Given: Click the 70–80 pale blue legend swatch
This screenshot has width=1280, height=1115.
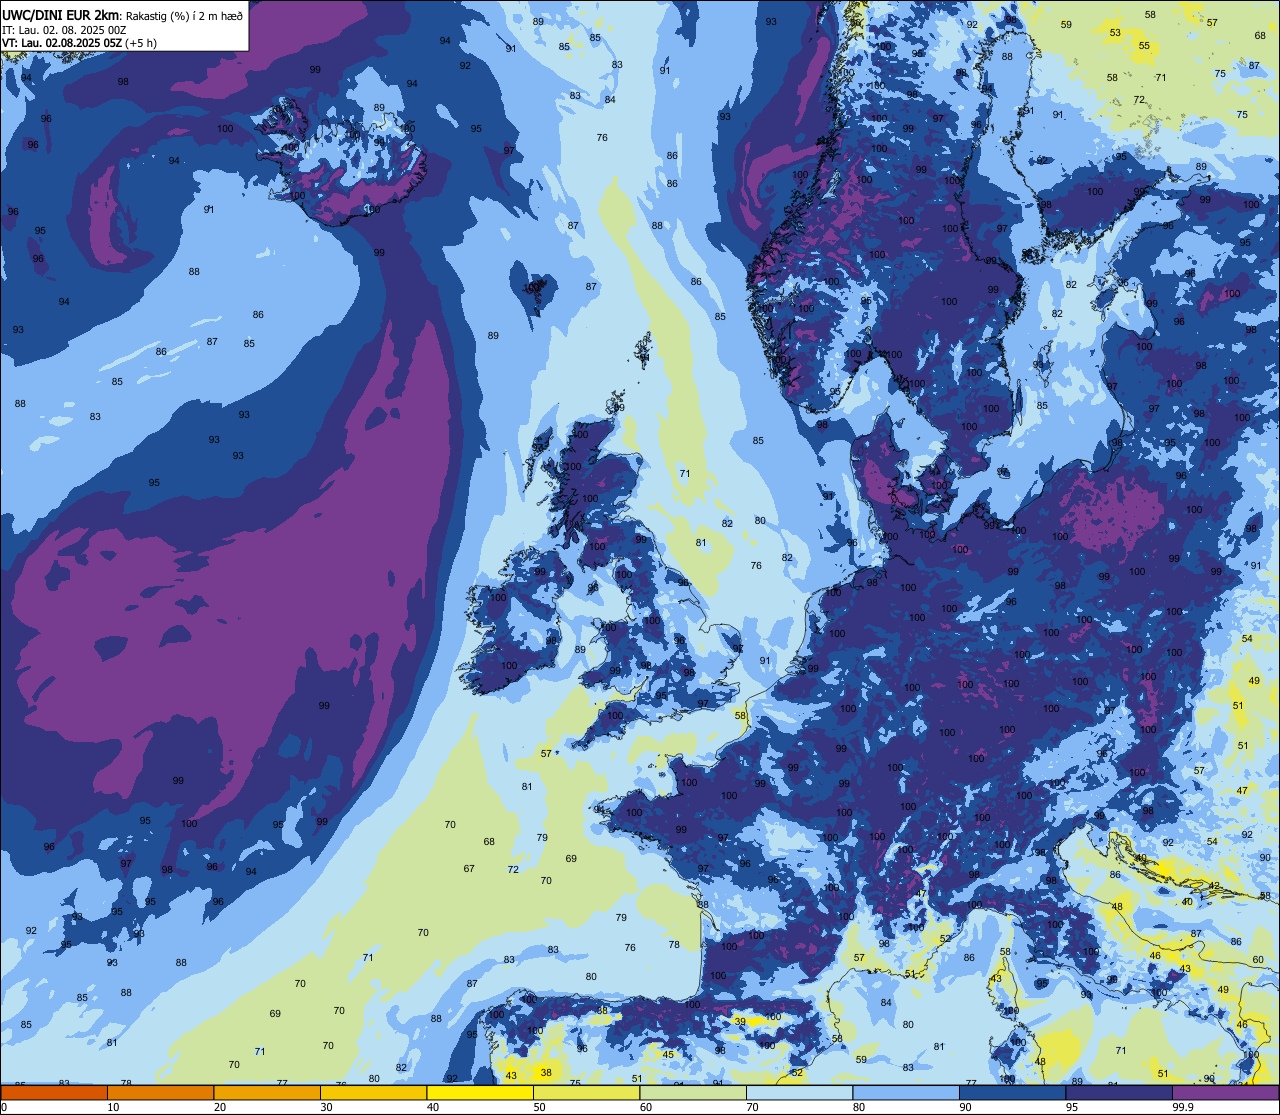Looking at the screenshot, I should tap(799, 1092).
